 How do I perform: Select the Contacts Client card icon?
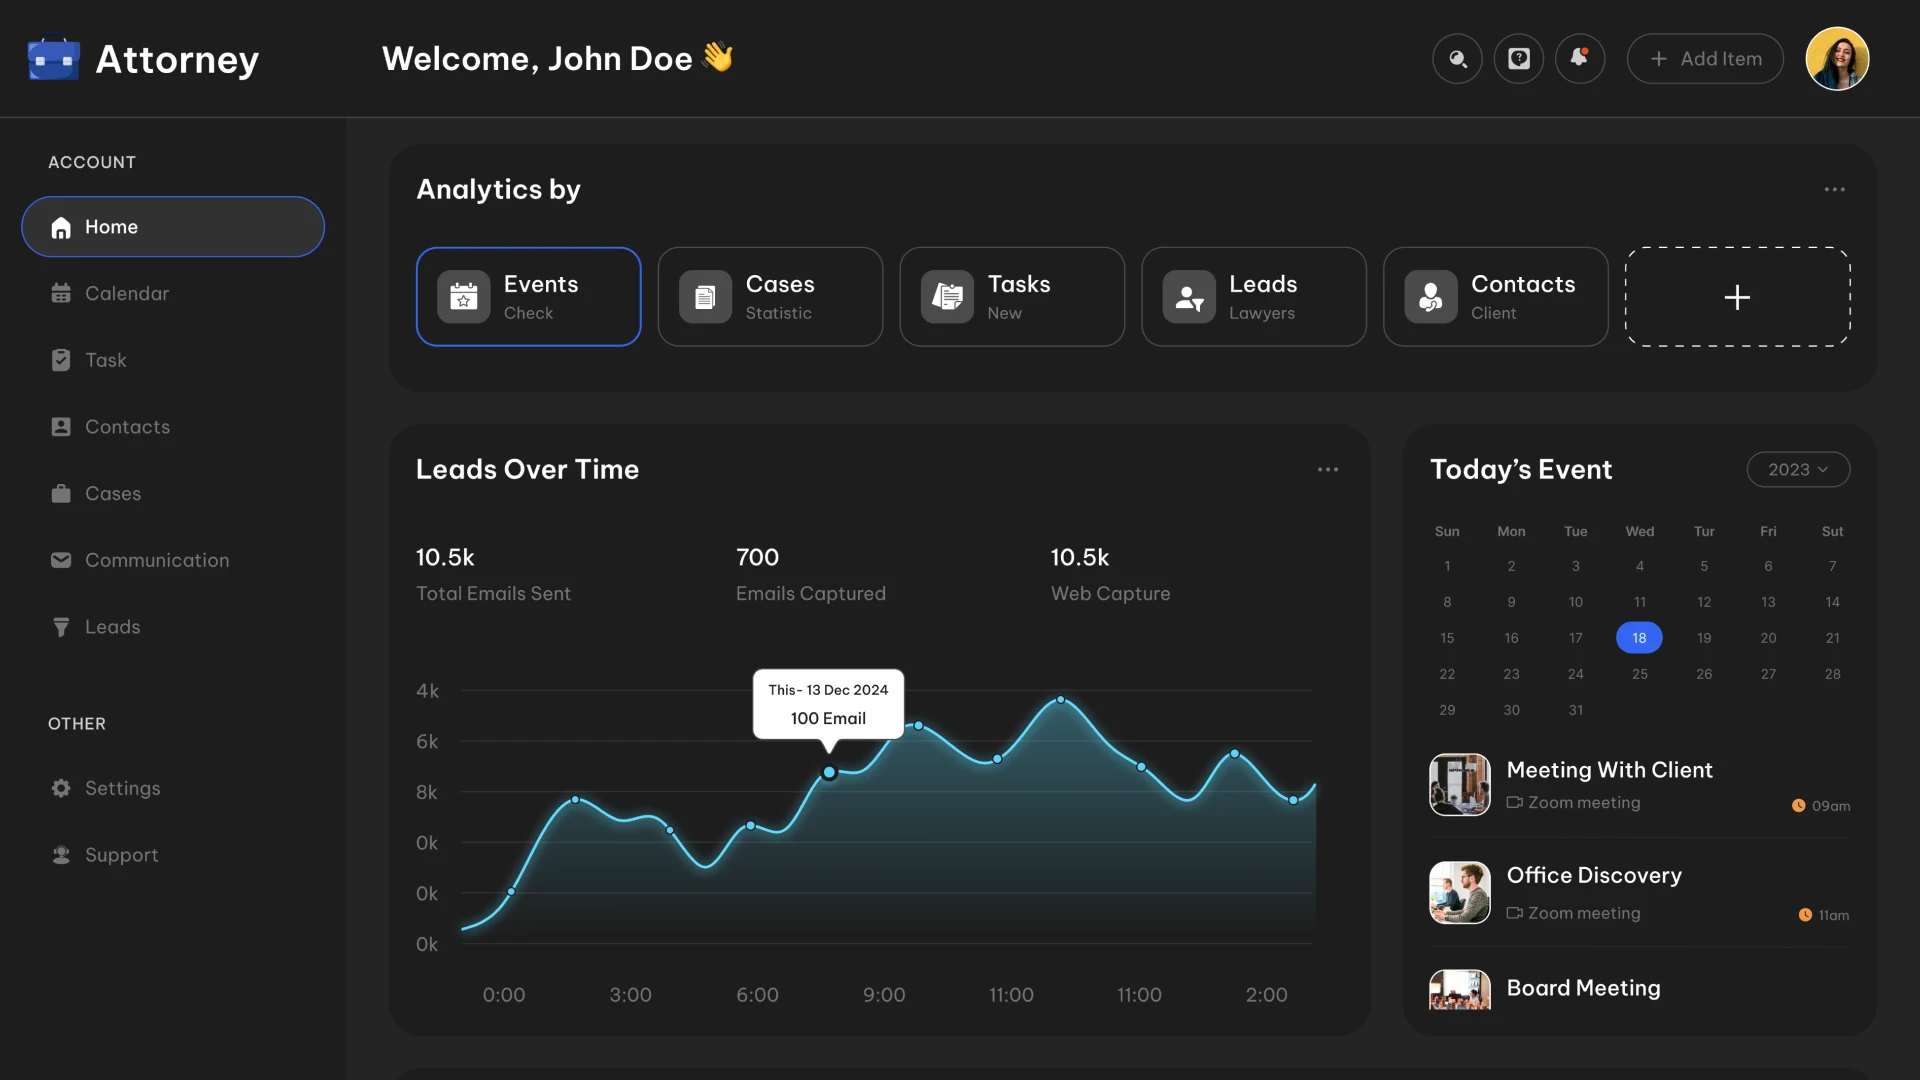(1431, 296)
